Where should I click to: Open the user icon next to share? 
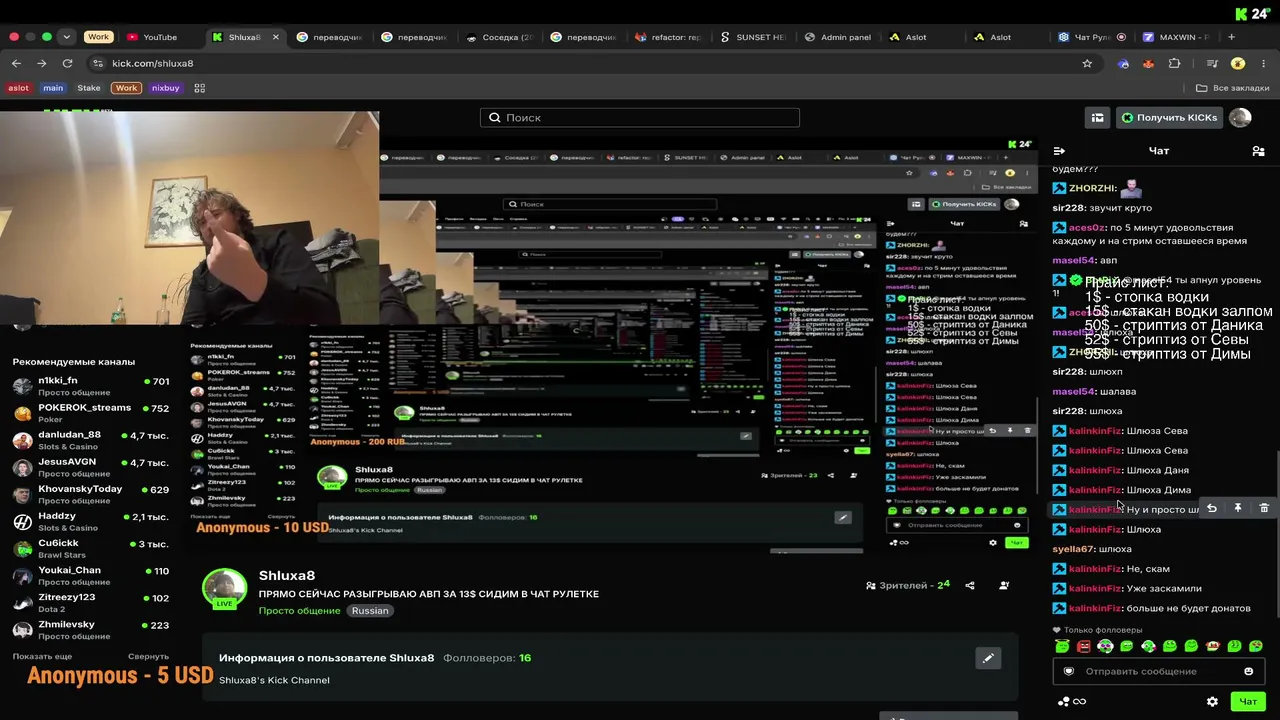[x=1004, y=585]
